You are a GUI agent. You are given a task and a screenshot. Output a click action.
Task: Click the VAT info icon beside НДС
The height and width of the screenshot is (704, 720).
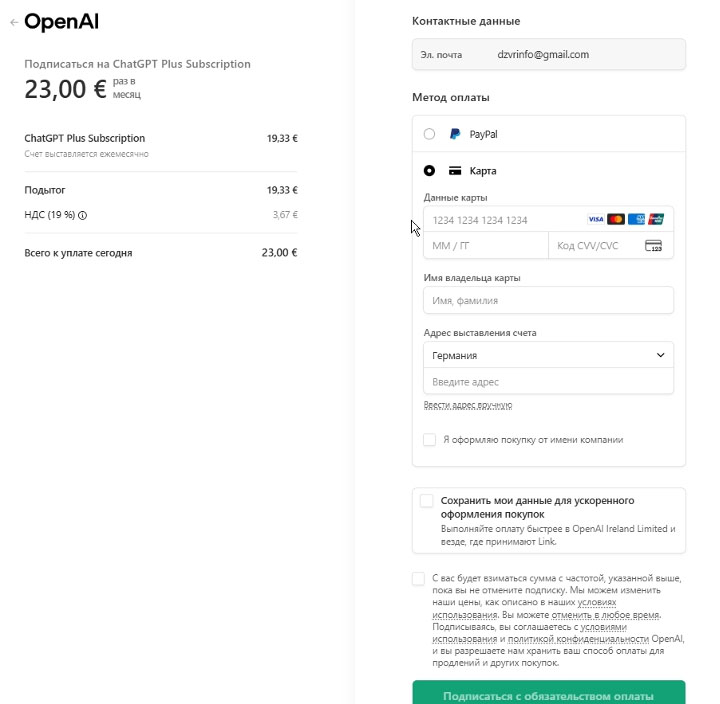[83, 215]
